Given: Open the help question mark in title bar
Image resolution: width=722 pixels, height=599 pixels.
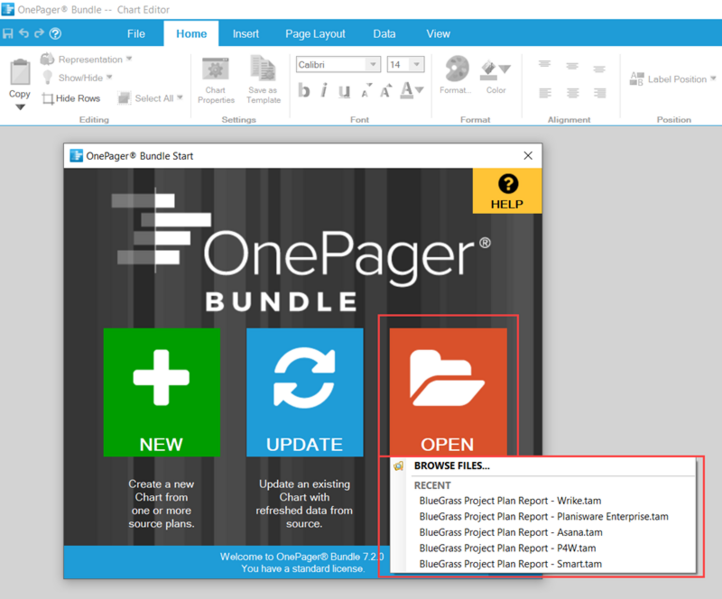Looking at the screenshot, I should point(55,34).
